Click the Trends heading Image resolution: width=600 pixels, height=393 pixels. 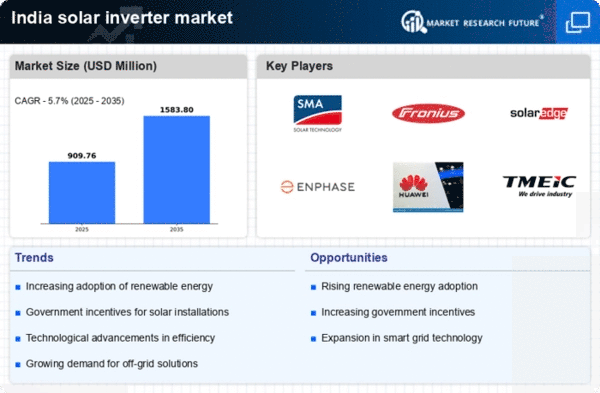pos(34,258)
